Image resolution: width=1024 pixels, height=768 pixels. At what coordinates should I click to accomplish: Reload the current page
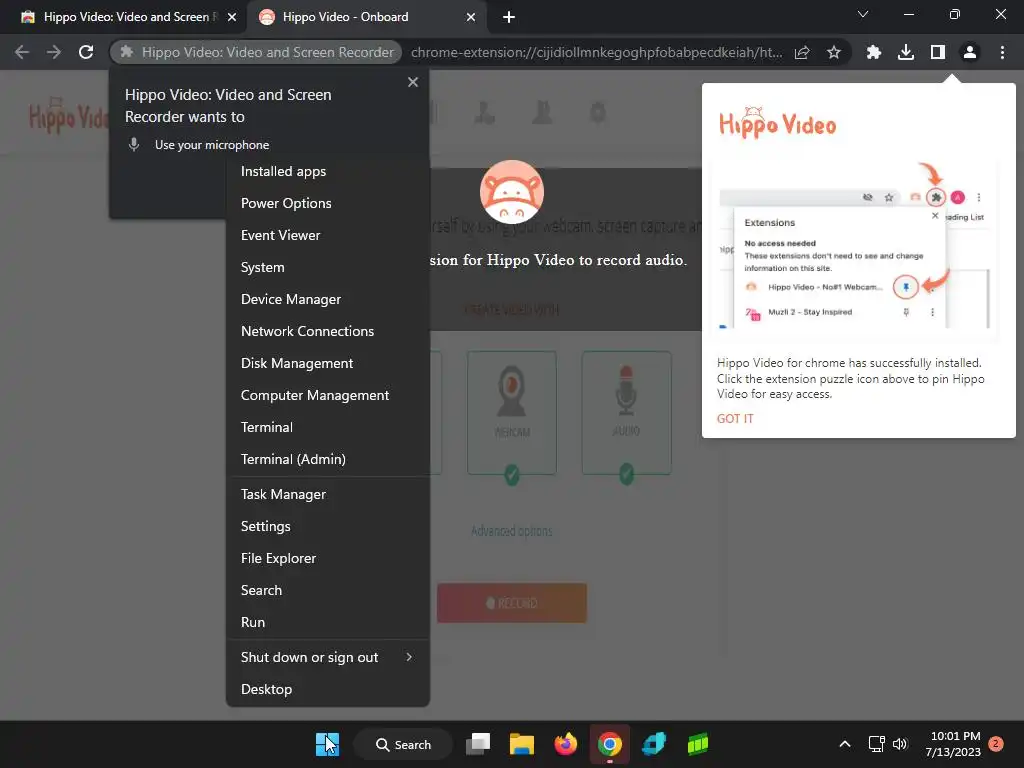(x=86, y=52)
